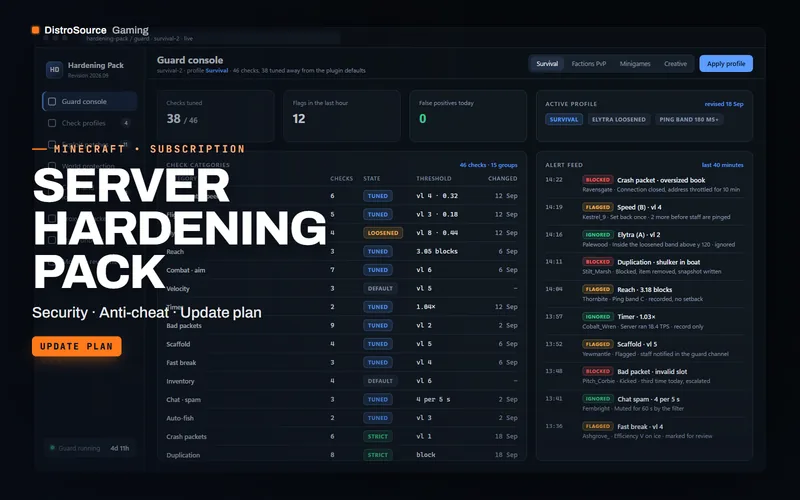Click the '4 per 5 s' threshold value
The width and height of the screenshot is (800, 500).
433,399
